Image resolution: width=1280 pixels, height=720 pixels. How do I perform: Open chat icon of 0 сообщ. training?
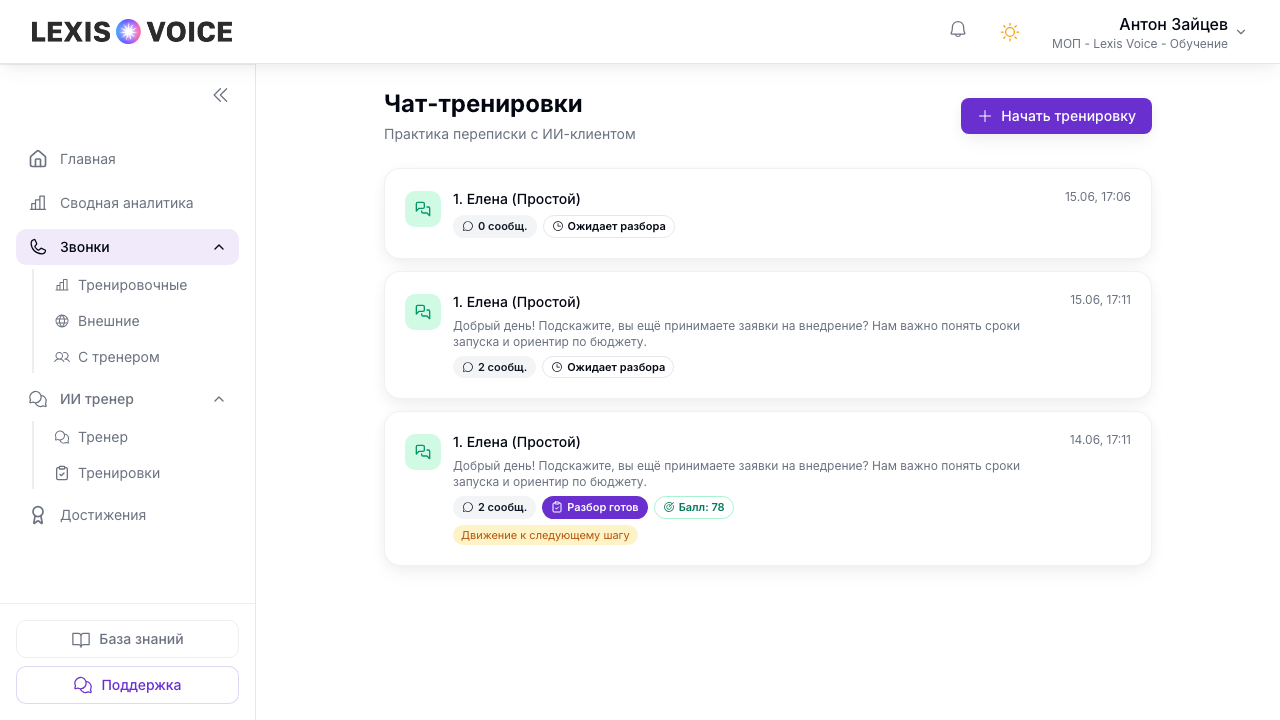pyautogui.click(x=423, y=209)
